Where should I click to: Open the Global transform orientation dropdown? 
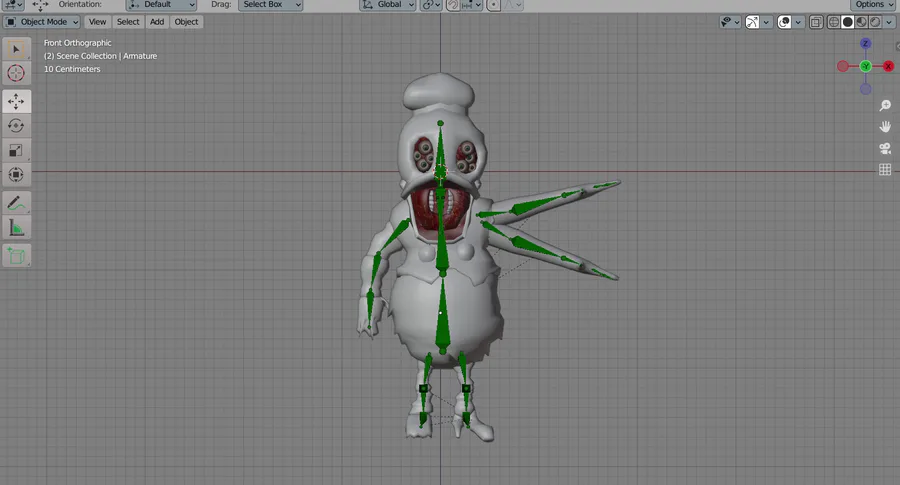[x=387, y=5]
